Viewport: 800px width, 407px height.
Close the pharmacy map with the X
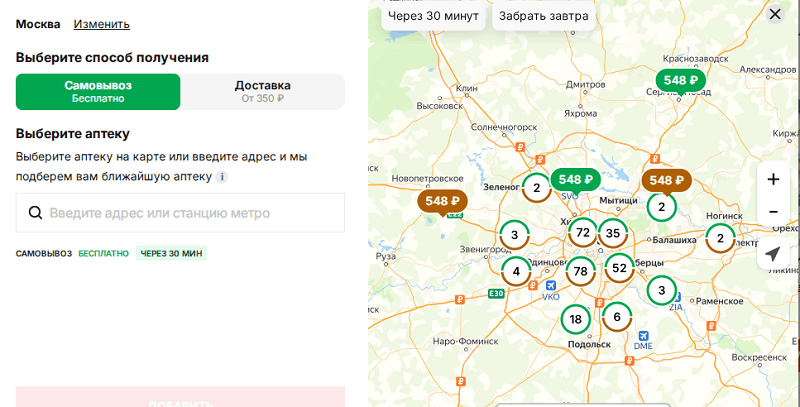(775, 14)
